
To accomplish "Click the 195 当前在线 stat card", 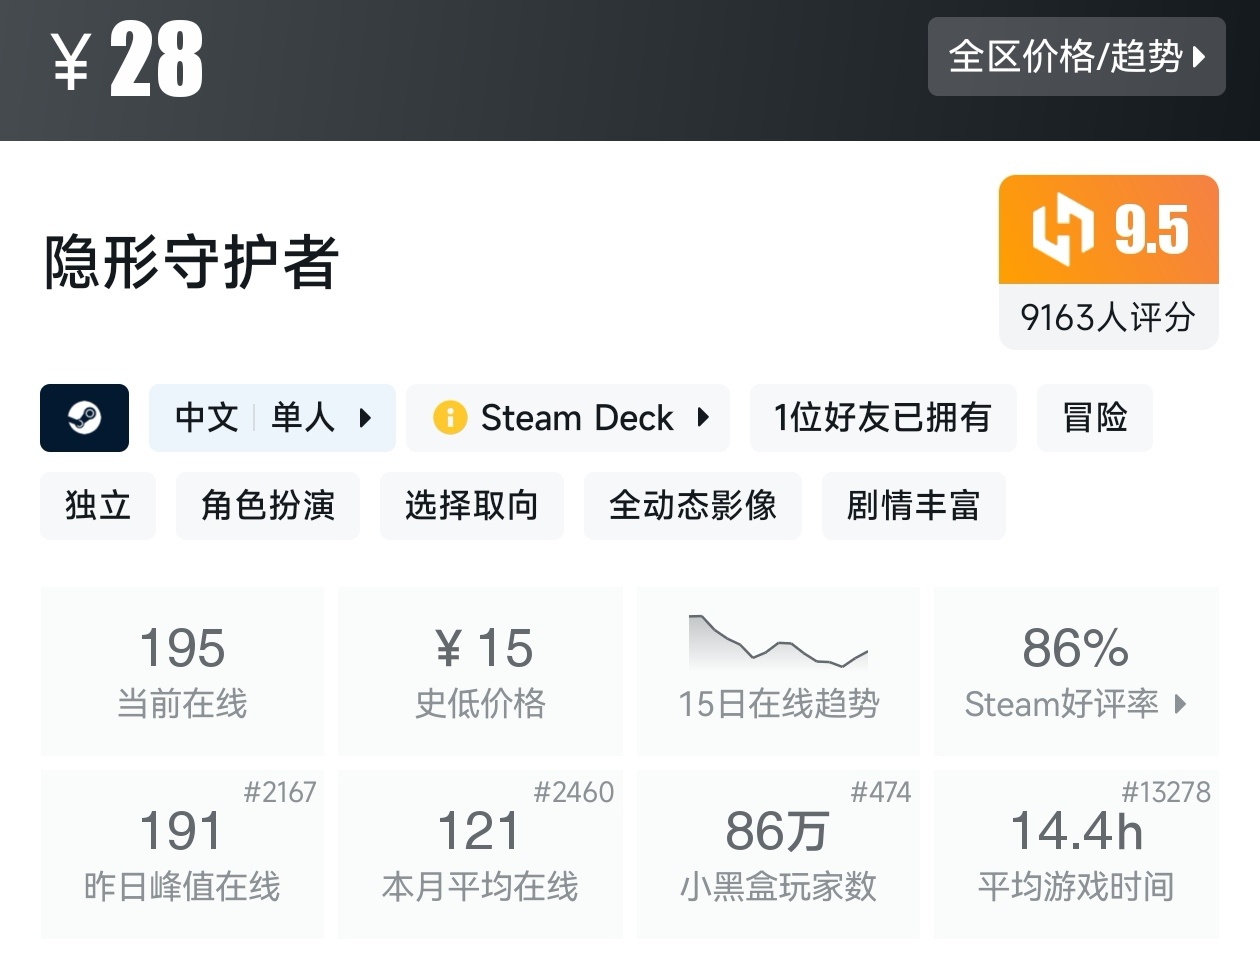I will 182,671.
